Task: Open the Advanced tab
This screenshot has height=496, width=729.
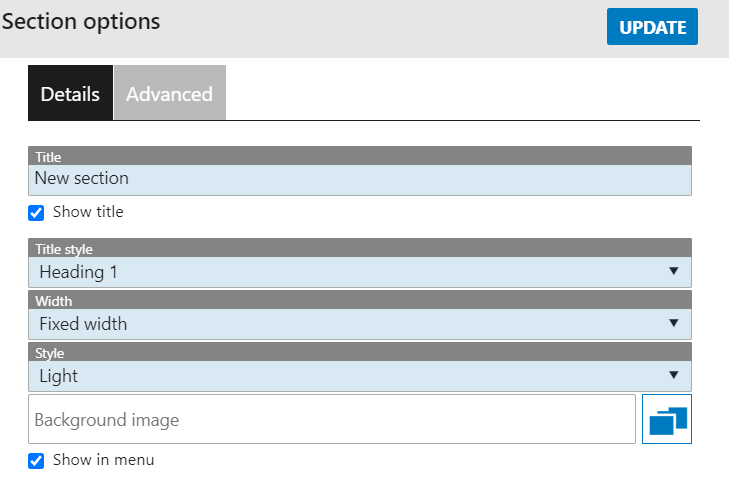Action: pyautogui.click(x=169, y=94)
